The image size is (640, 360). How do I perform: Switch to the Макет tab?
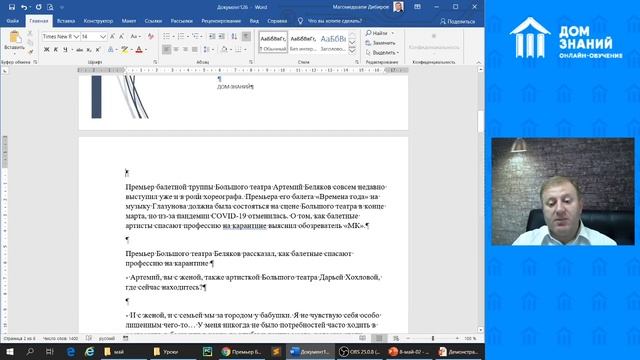pyautogui.click(x=129, y=21)
